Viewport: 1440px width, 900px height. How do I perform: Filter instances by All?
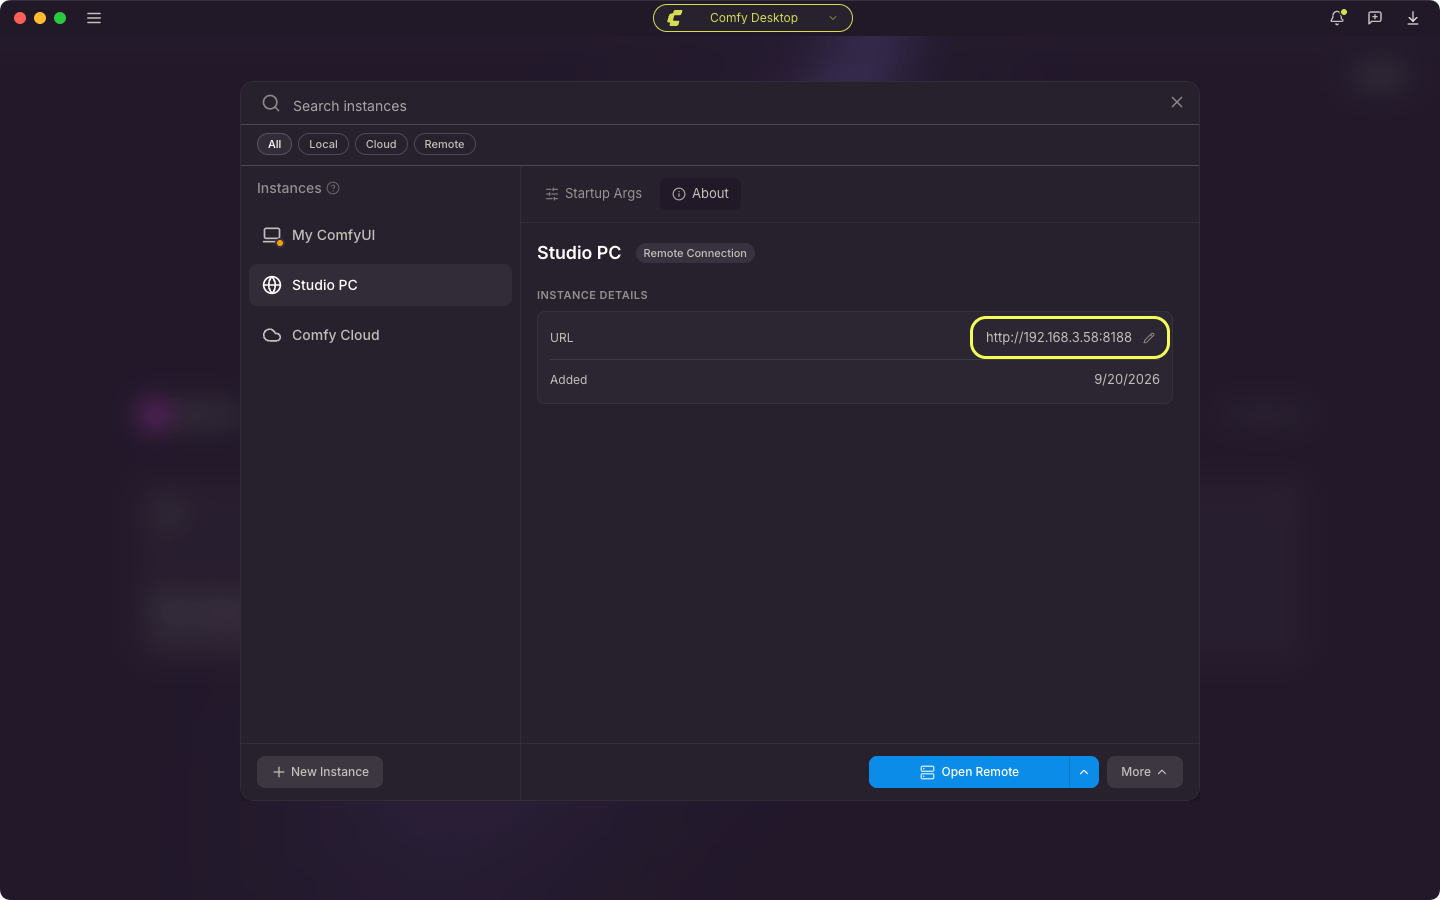[x=274, y=144]
